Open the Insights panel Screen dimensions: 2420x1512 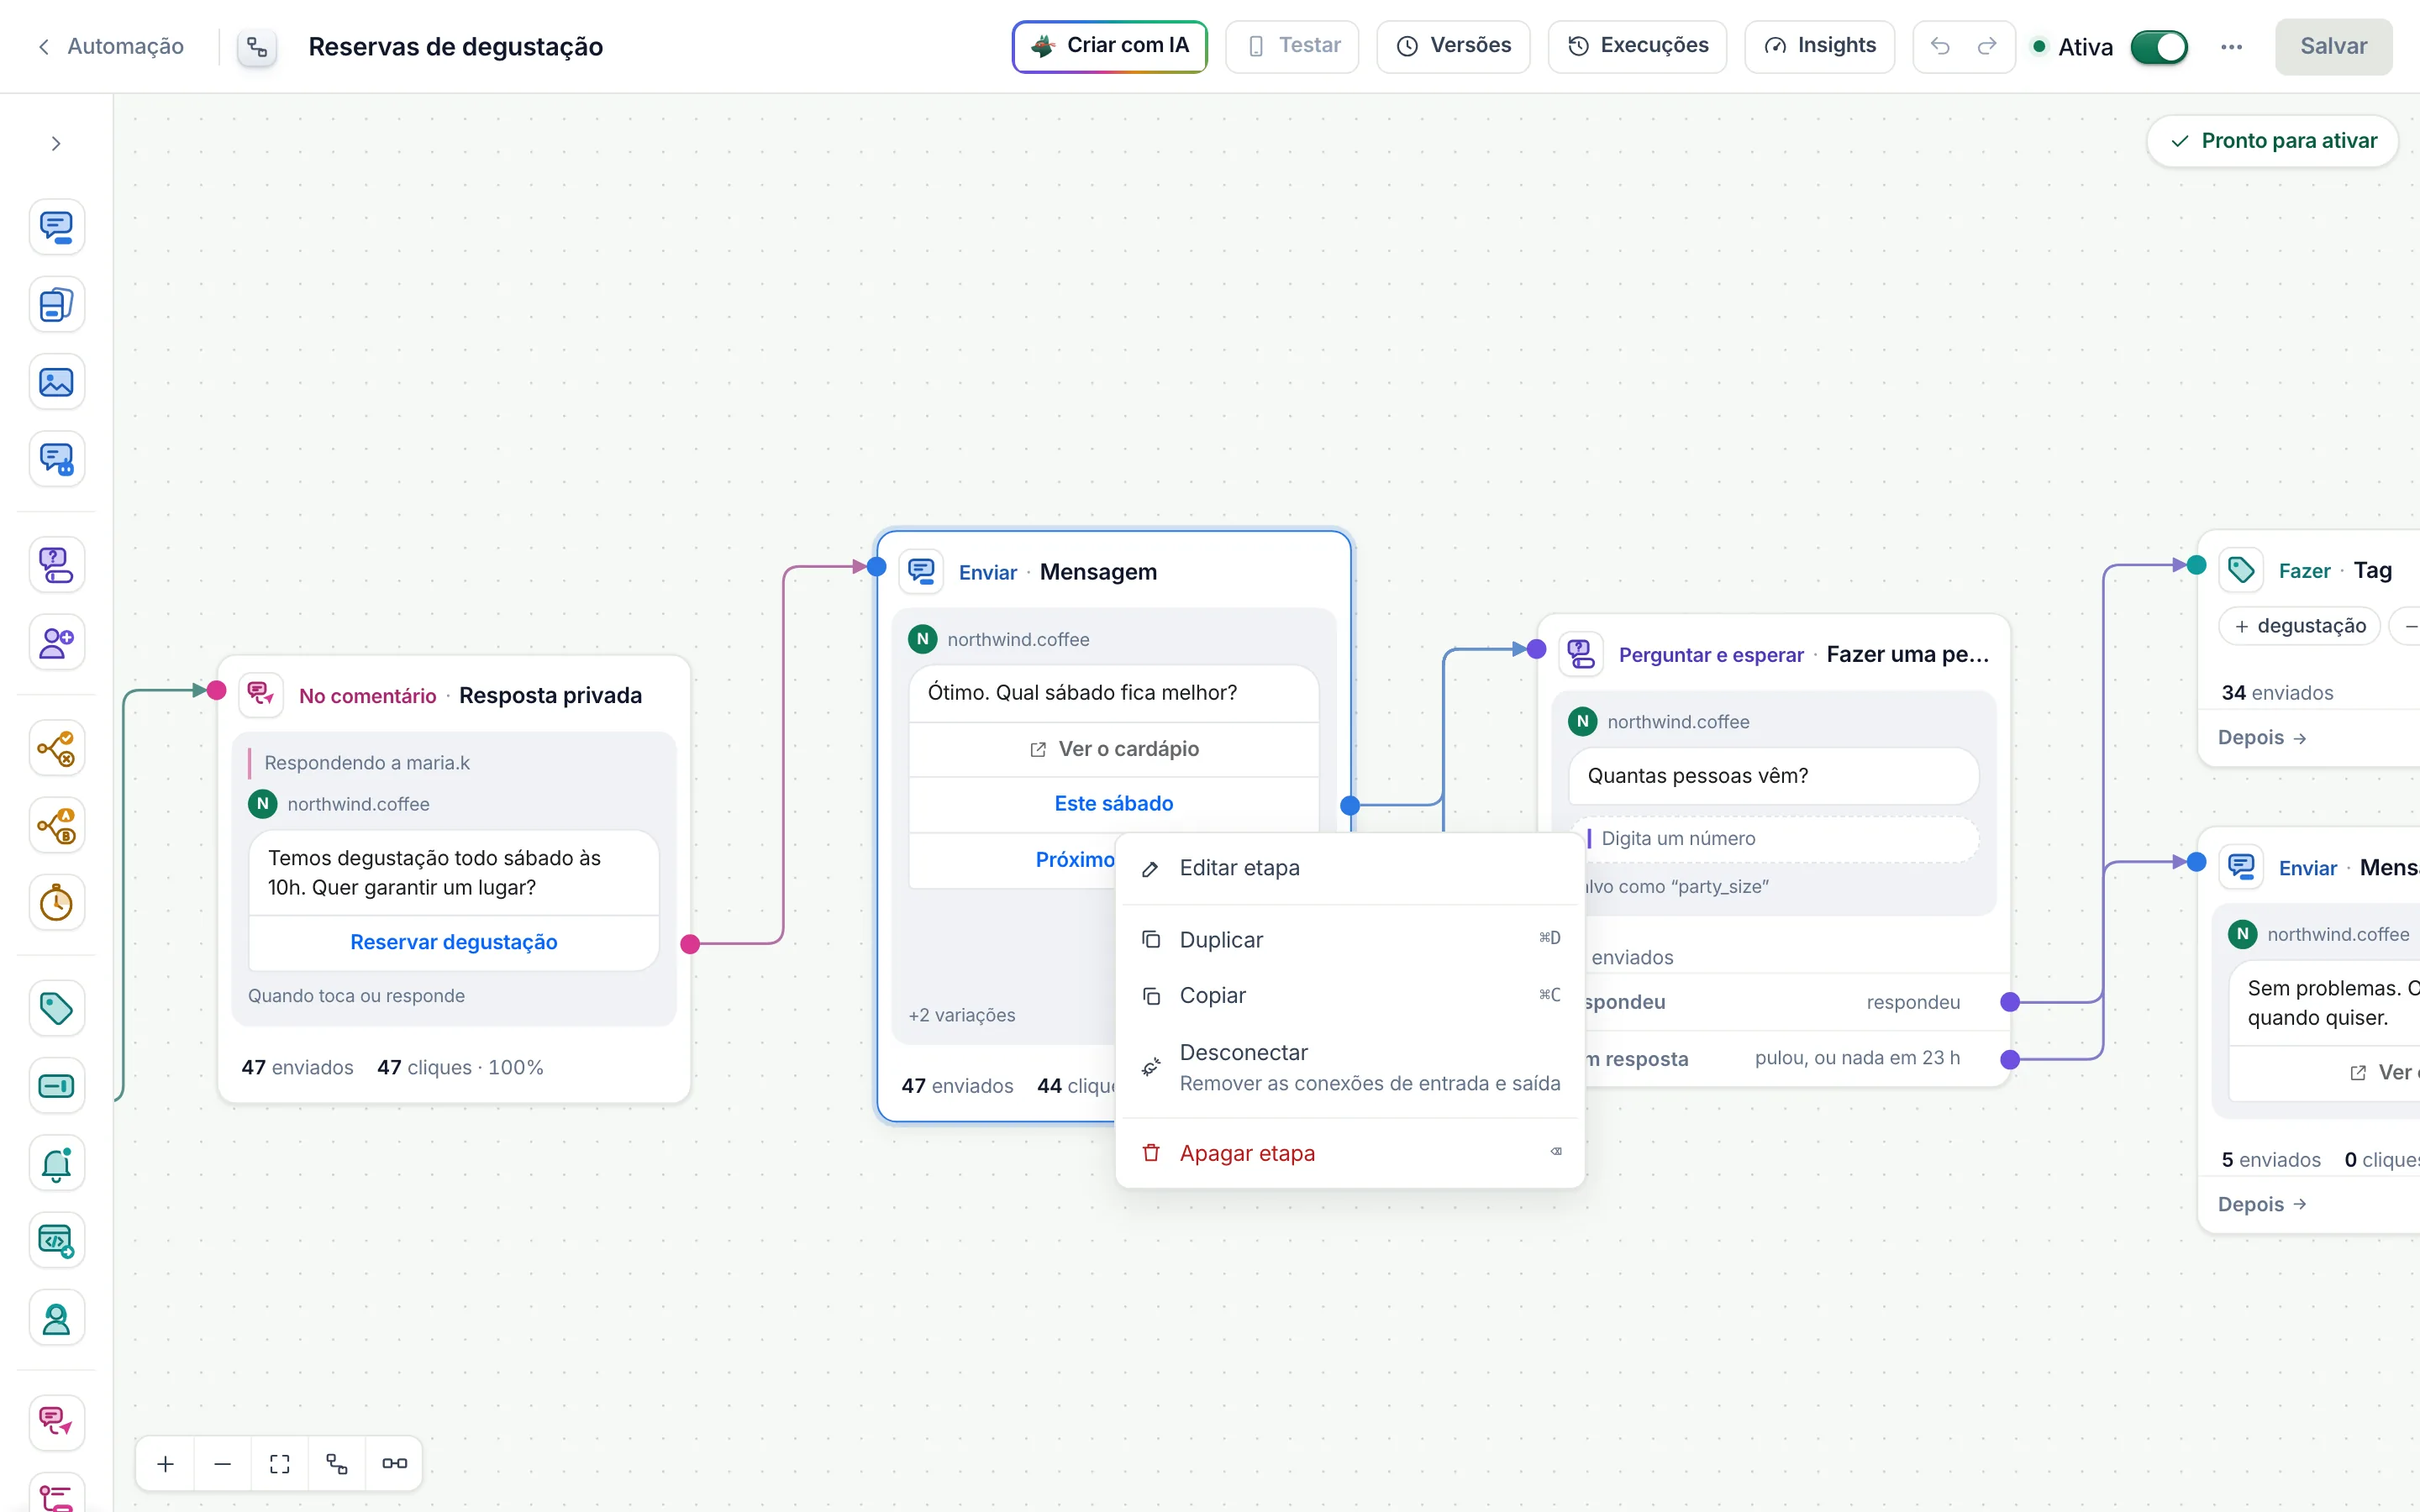point(1819,46)
